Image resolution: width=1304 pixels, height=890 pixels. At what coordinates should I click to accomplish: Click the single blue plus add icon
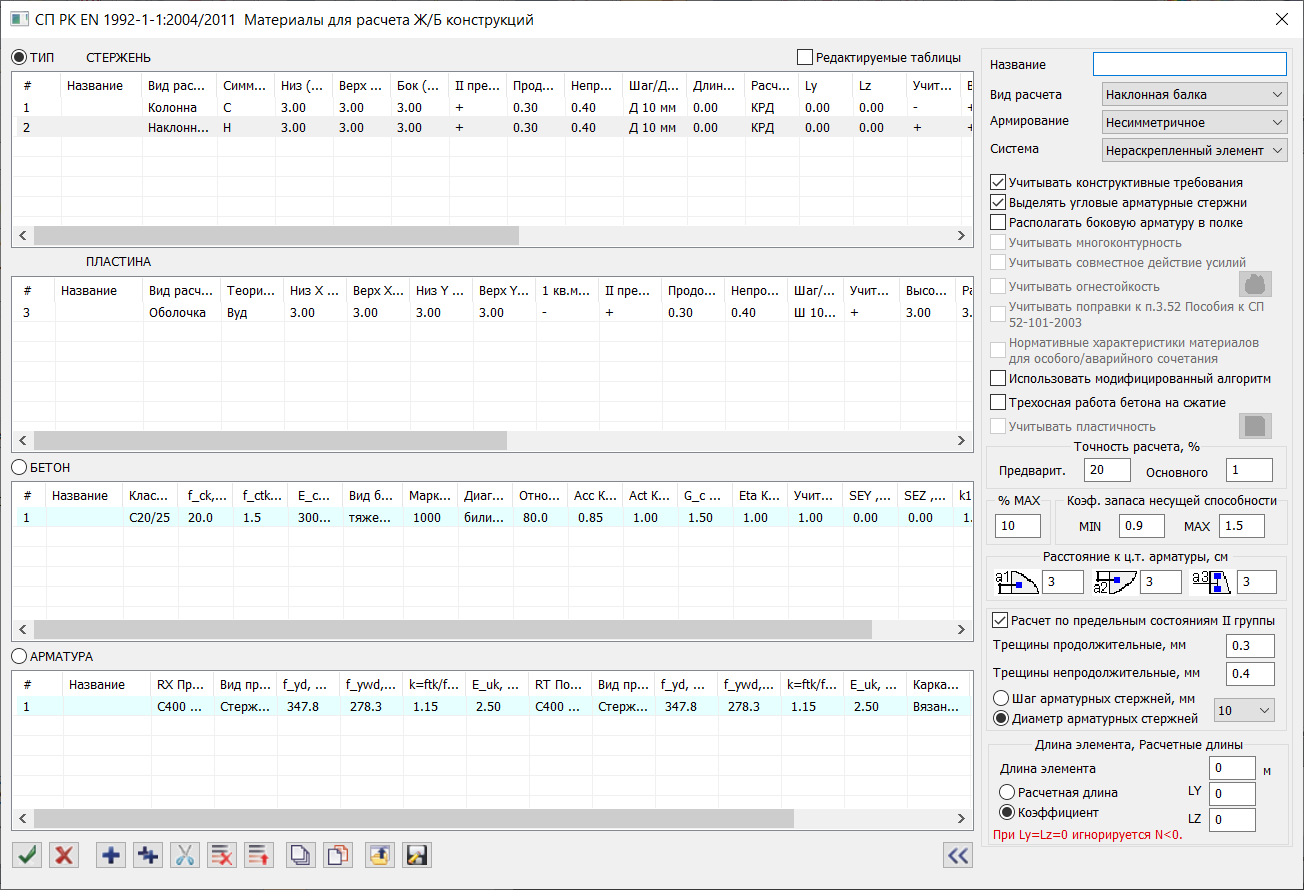coord(111,855)
